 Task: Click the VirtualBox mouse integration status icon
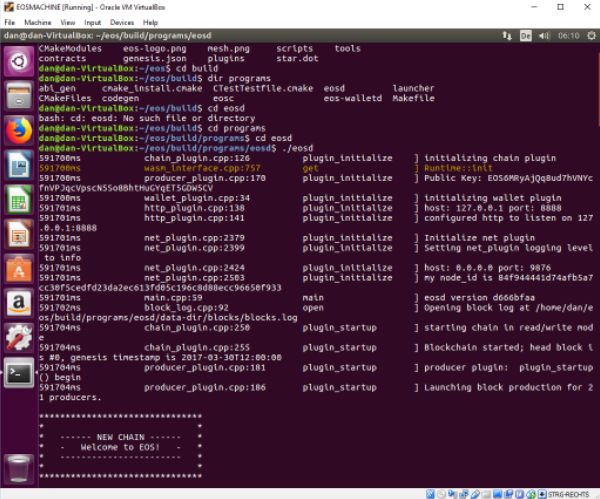click(x=531, y=494)
